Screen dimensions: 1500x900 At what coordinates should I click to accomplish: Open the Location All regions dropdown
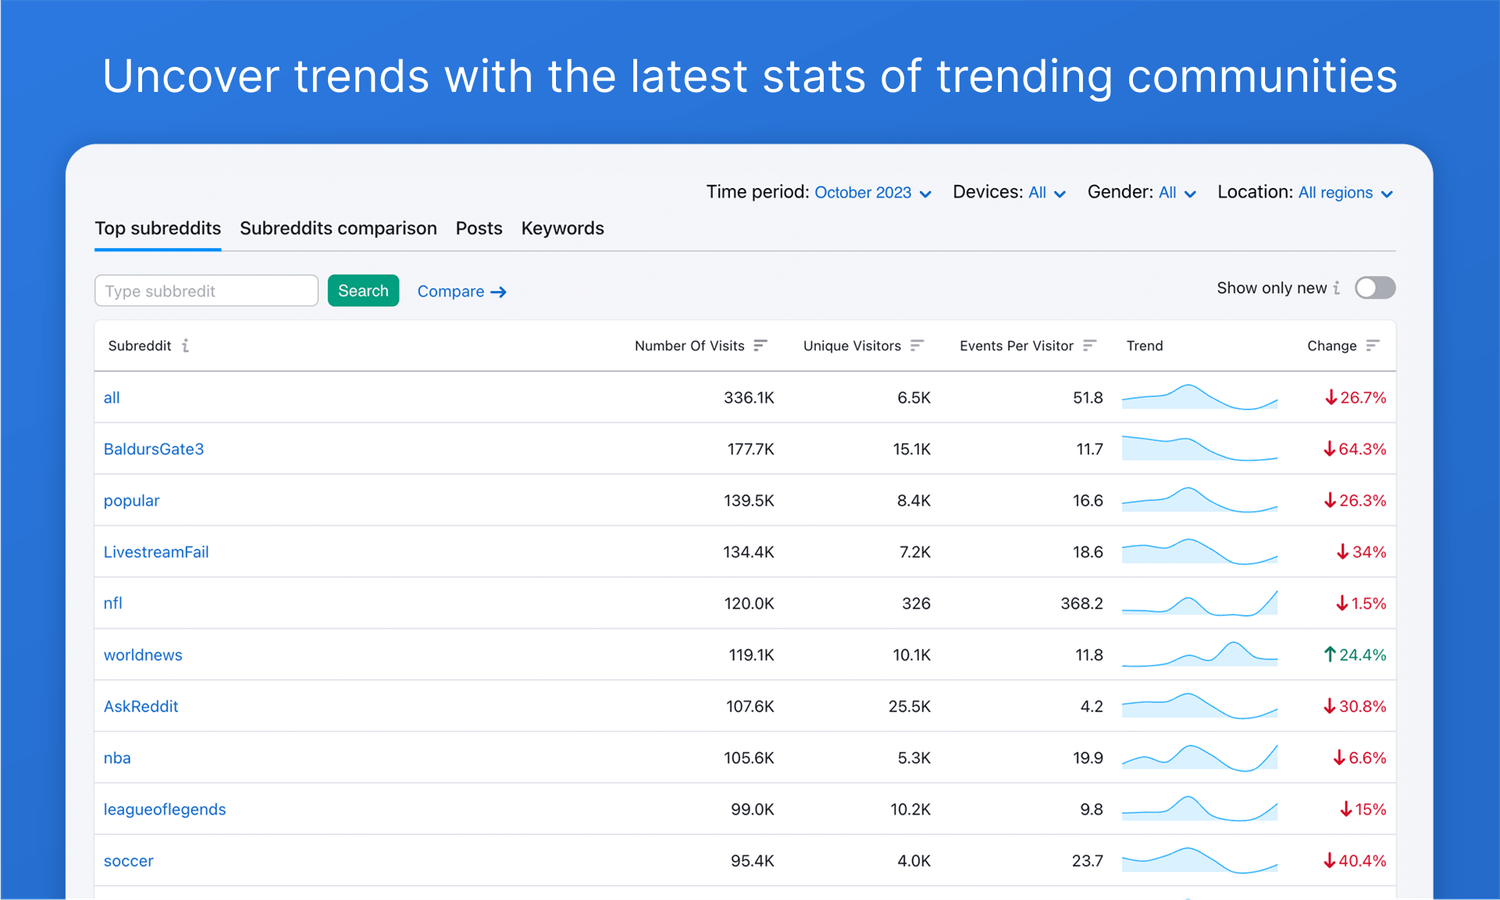1345,193
